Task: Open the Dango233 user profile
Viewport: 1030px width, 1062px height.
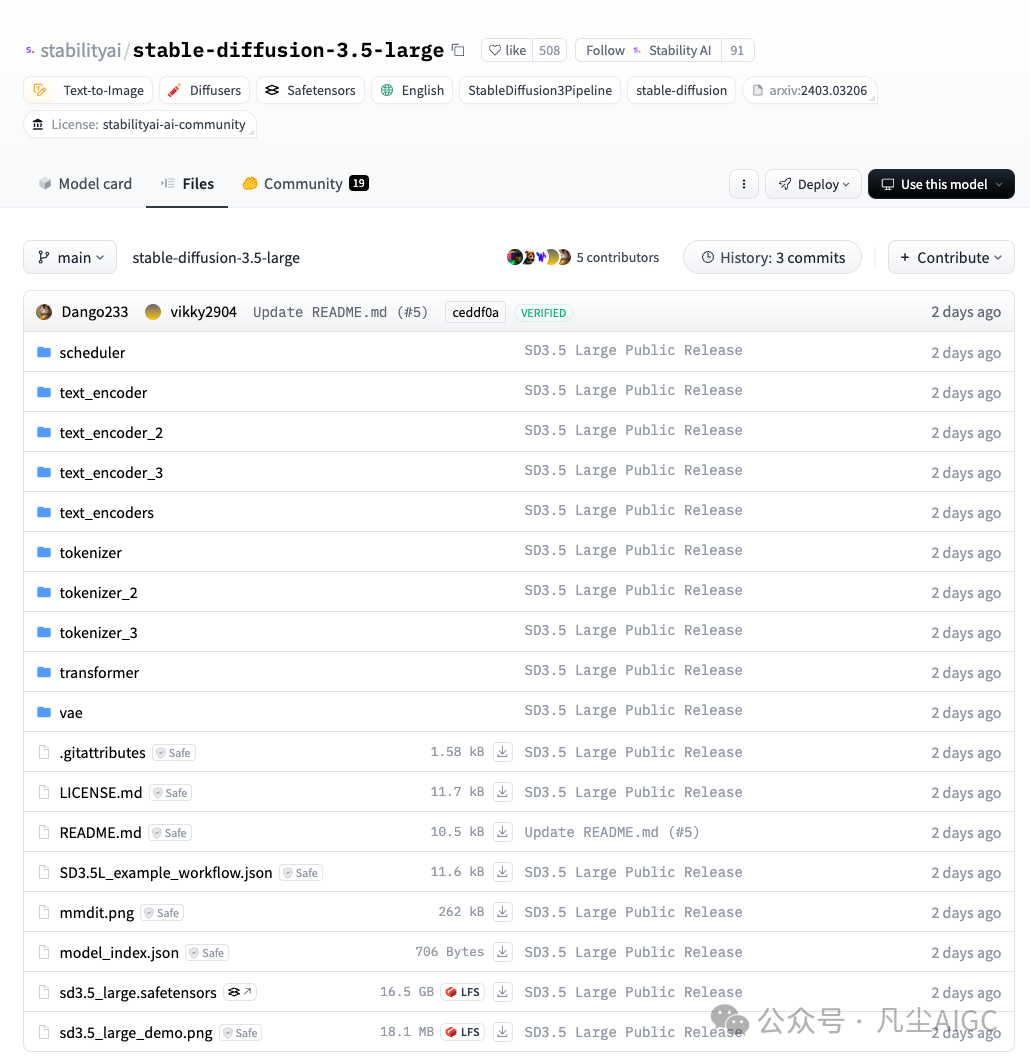Action: pyautogui.click(x=94, y=312)
